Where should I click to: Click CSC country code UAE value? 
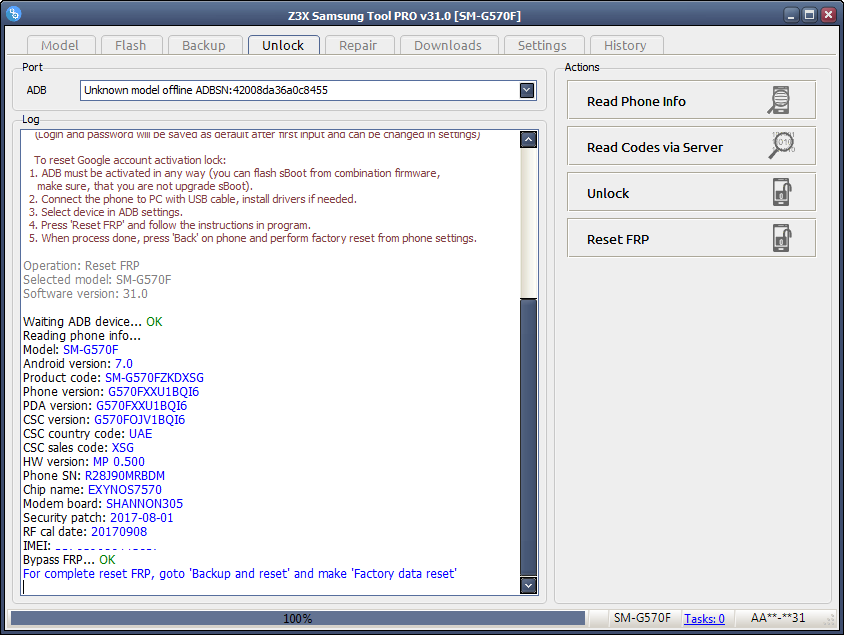point(140,434)
